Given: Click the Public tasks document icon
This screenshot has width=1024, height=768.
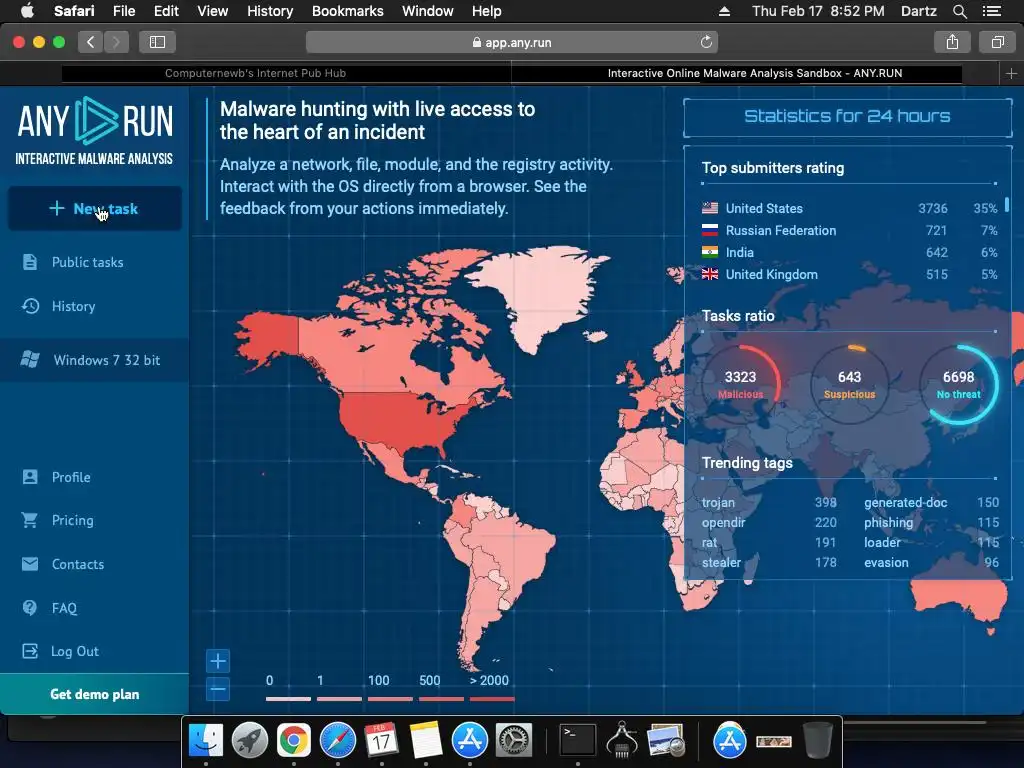Looking at the screenshot, I should coord(30,263).
